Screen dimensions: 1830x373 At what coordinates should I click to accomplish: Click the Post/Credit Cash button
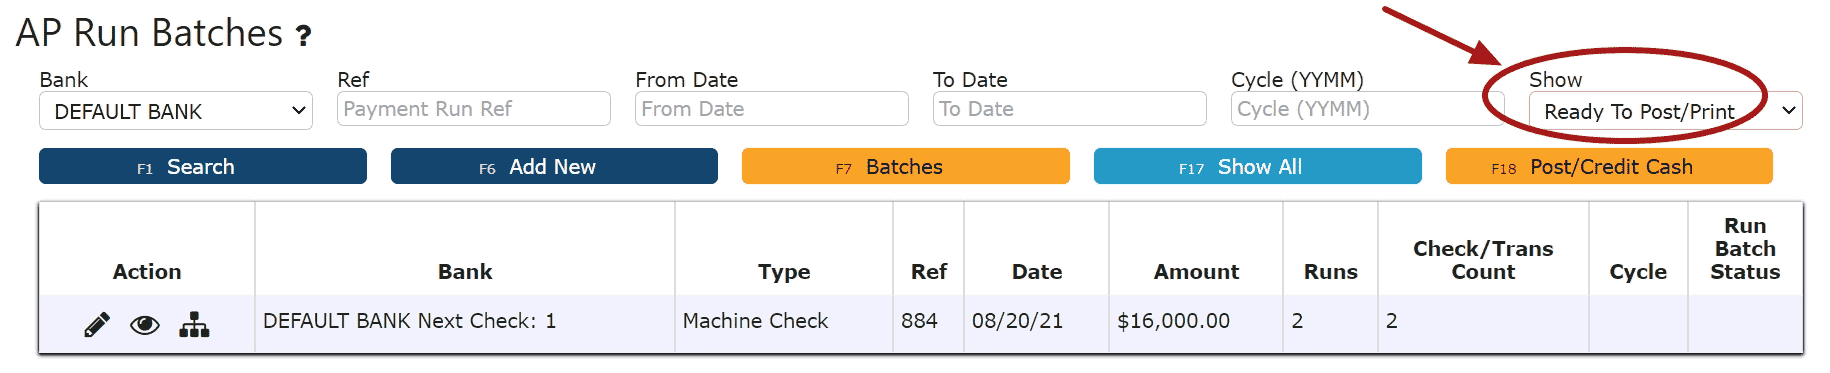pyautogui.click(x=1609, y=166)
